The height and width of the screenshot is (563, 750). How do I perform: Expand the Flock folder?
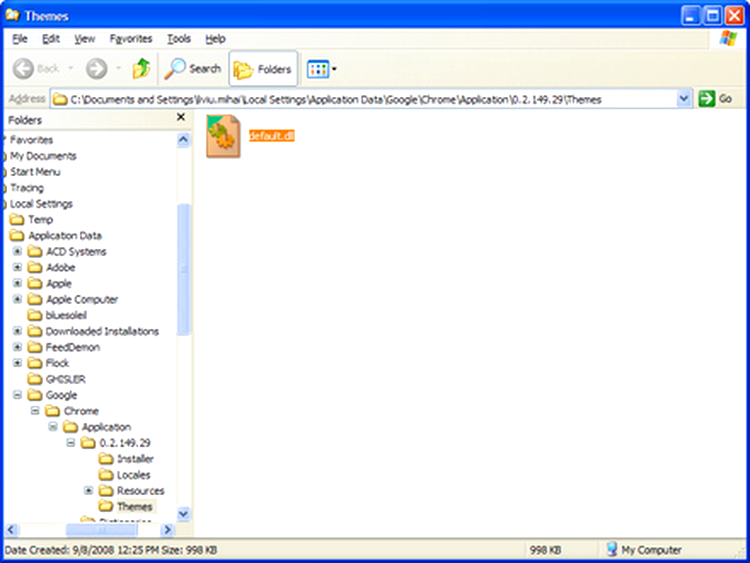point(17,363)
